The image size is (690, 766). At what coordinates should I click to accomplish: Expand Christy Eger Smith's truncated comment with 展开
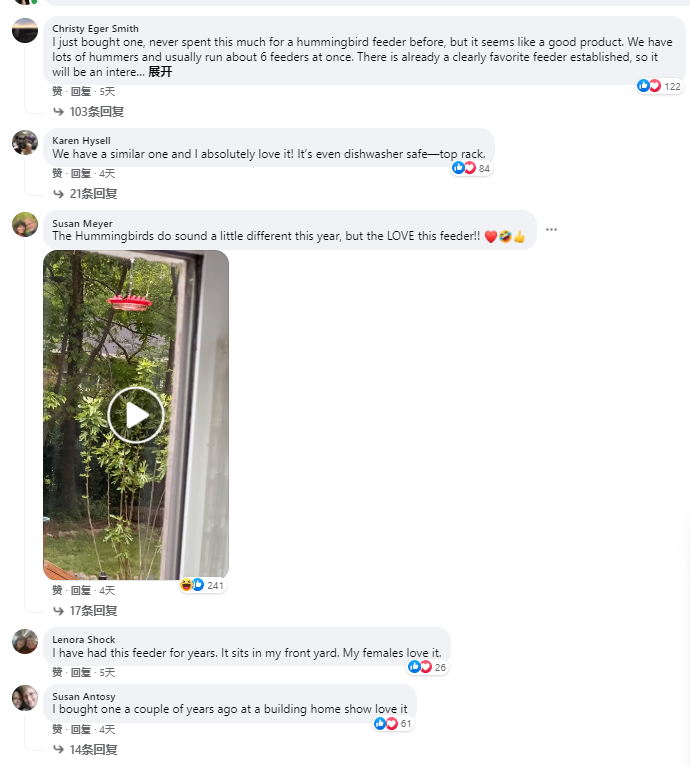[x=160, y=72]
